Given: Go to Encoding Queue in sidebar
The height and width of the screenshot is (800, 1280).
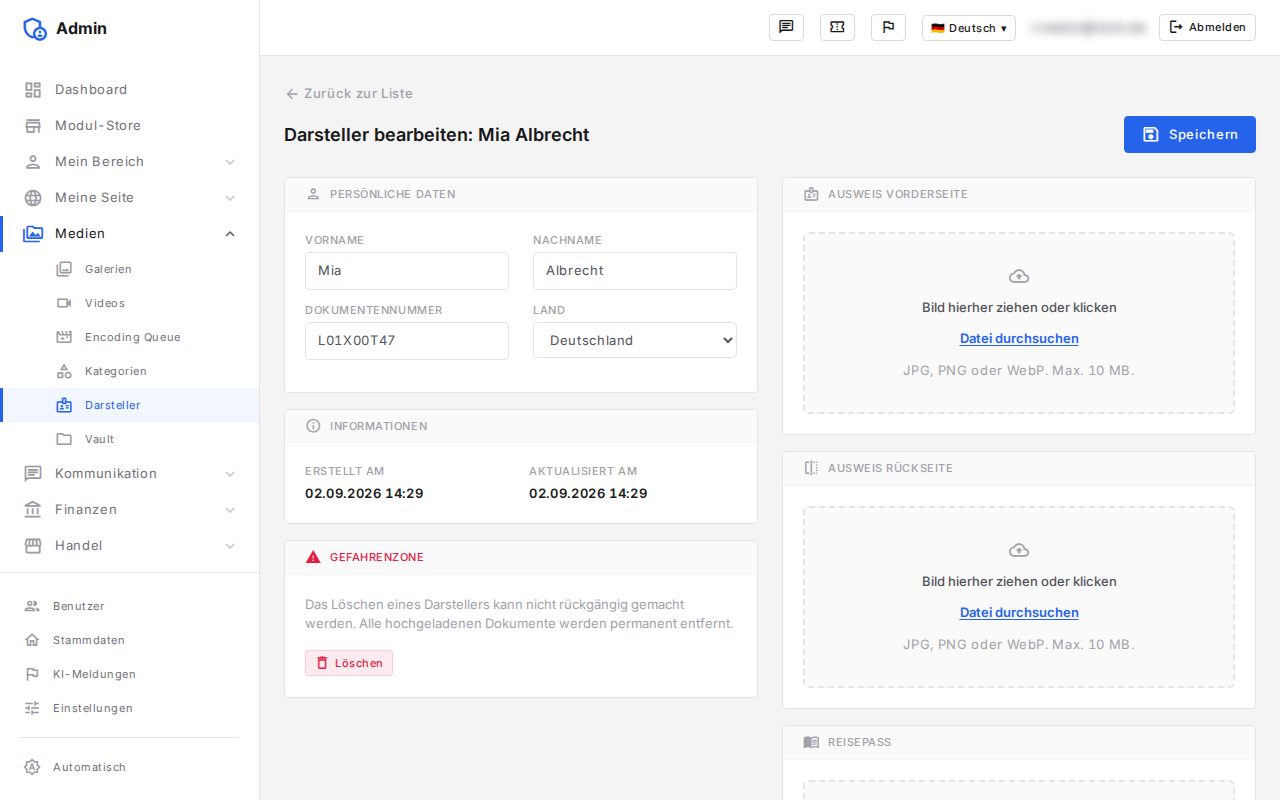Looking at the screenshot, I should click(130, 337).
